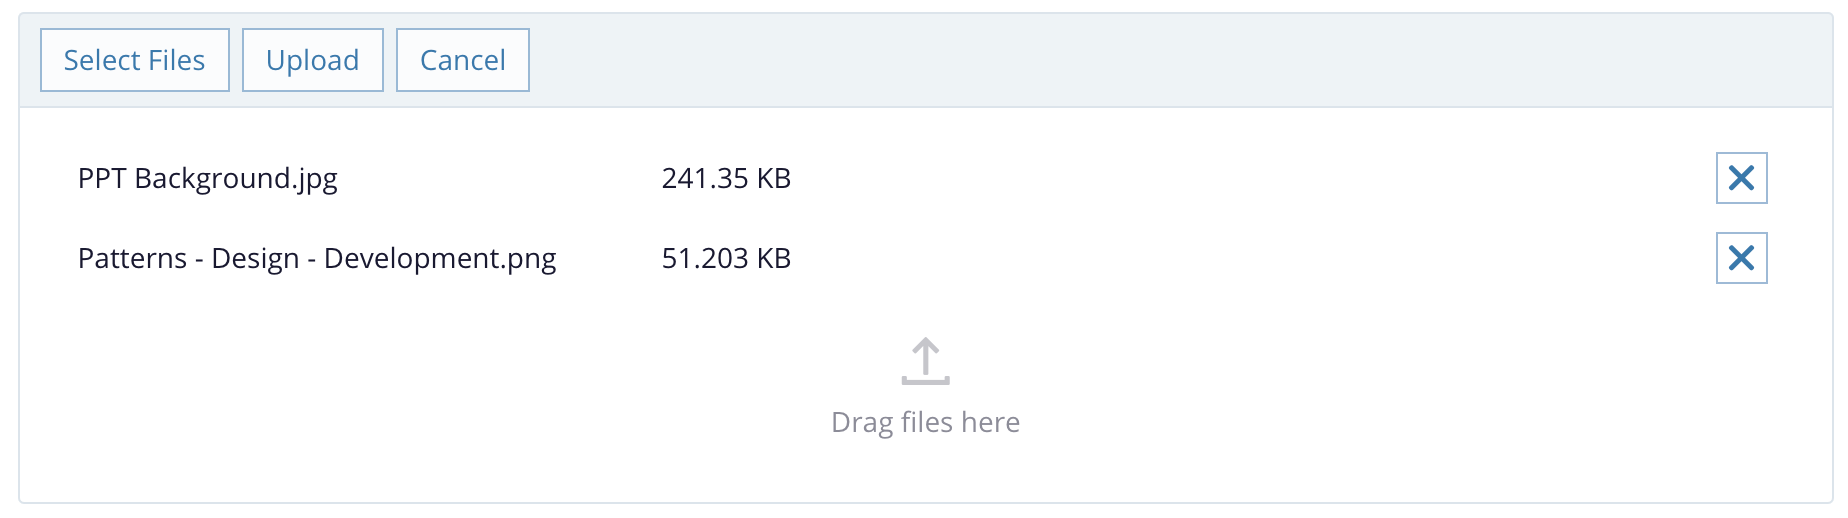The height and width of the screenshot is (518, 1848).
Task: Click the 51.203 KB file size
Action: click(726, 258)
